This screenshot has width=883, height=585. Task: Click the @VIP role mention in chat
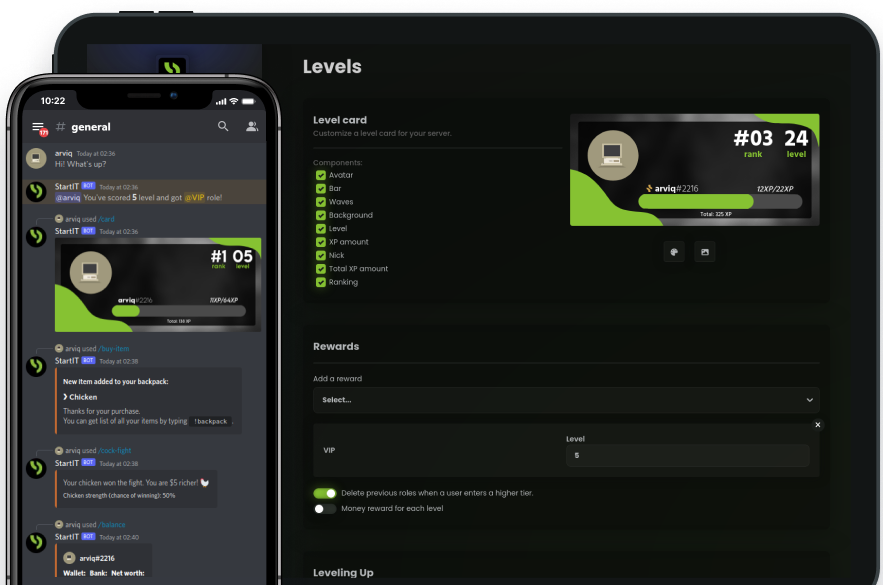[196, 198]
